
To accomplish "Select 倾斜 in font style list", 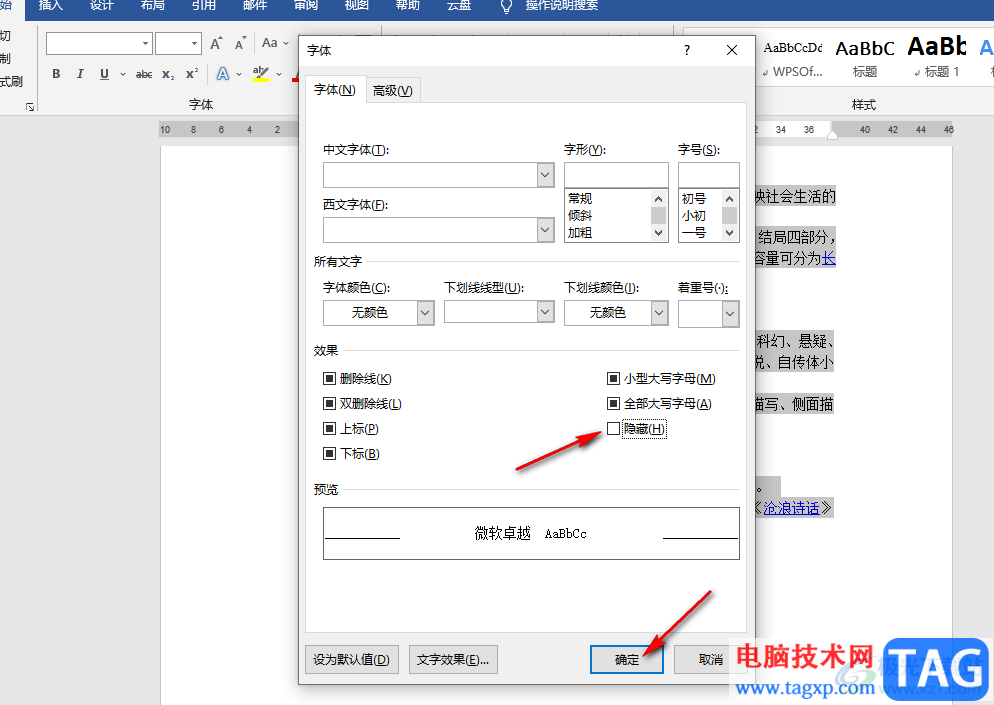I will pos(580,216).
